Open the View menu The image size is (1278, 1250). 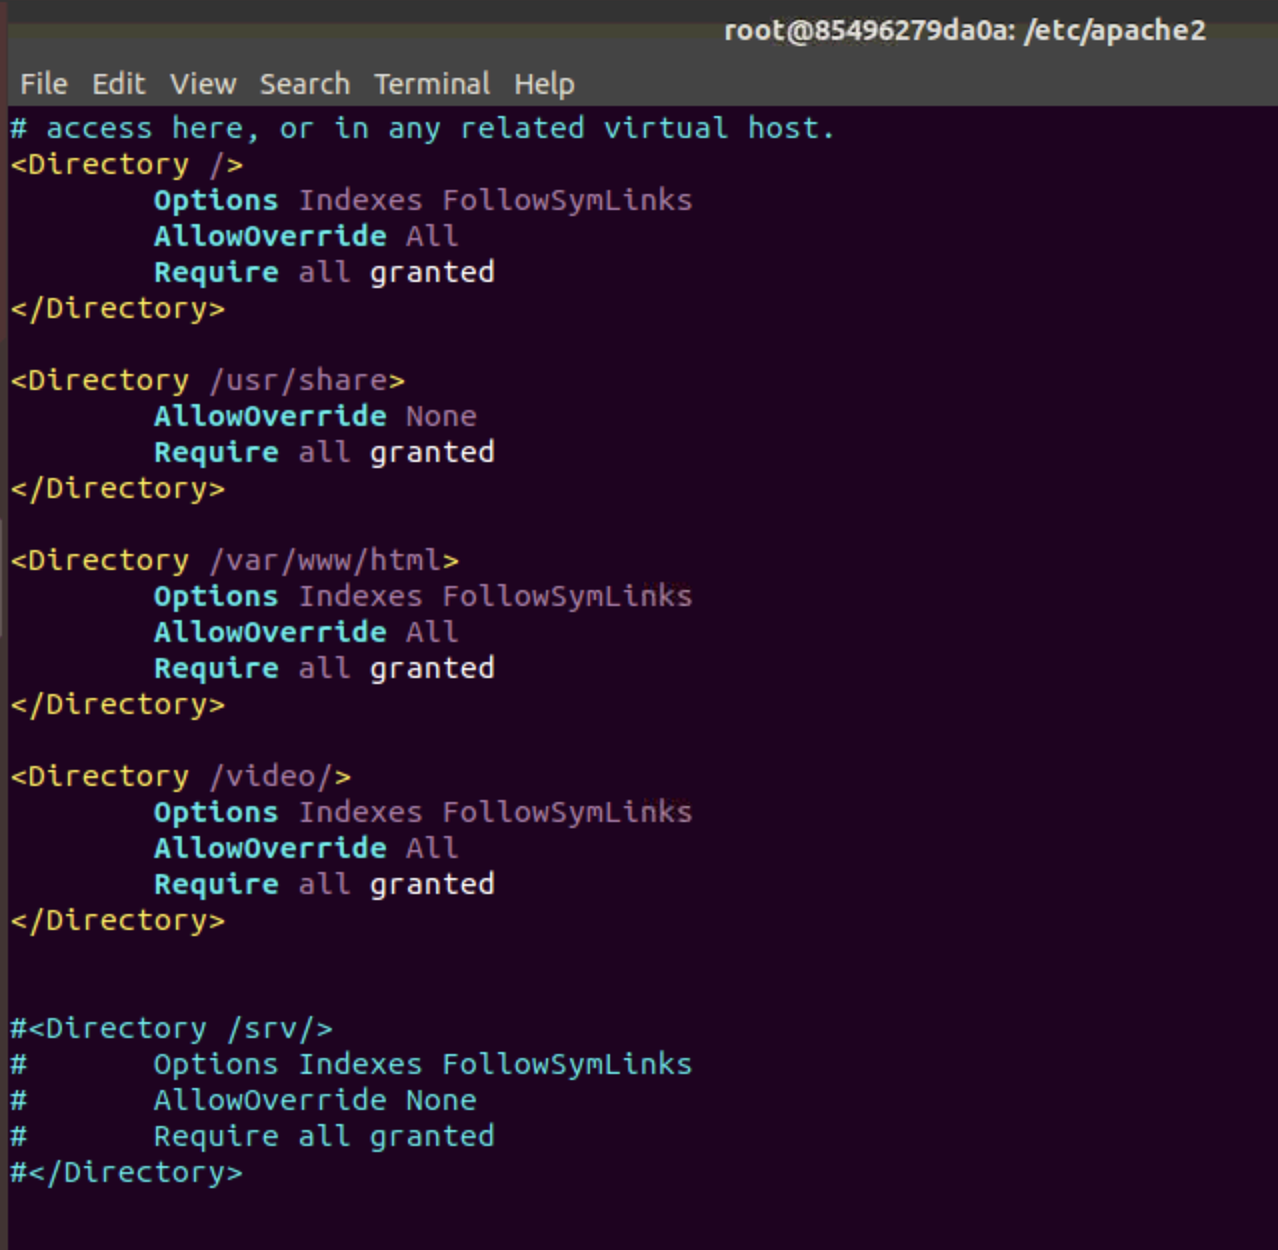203,84
